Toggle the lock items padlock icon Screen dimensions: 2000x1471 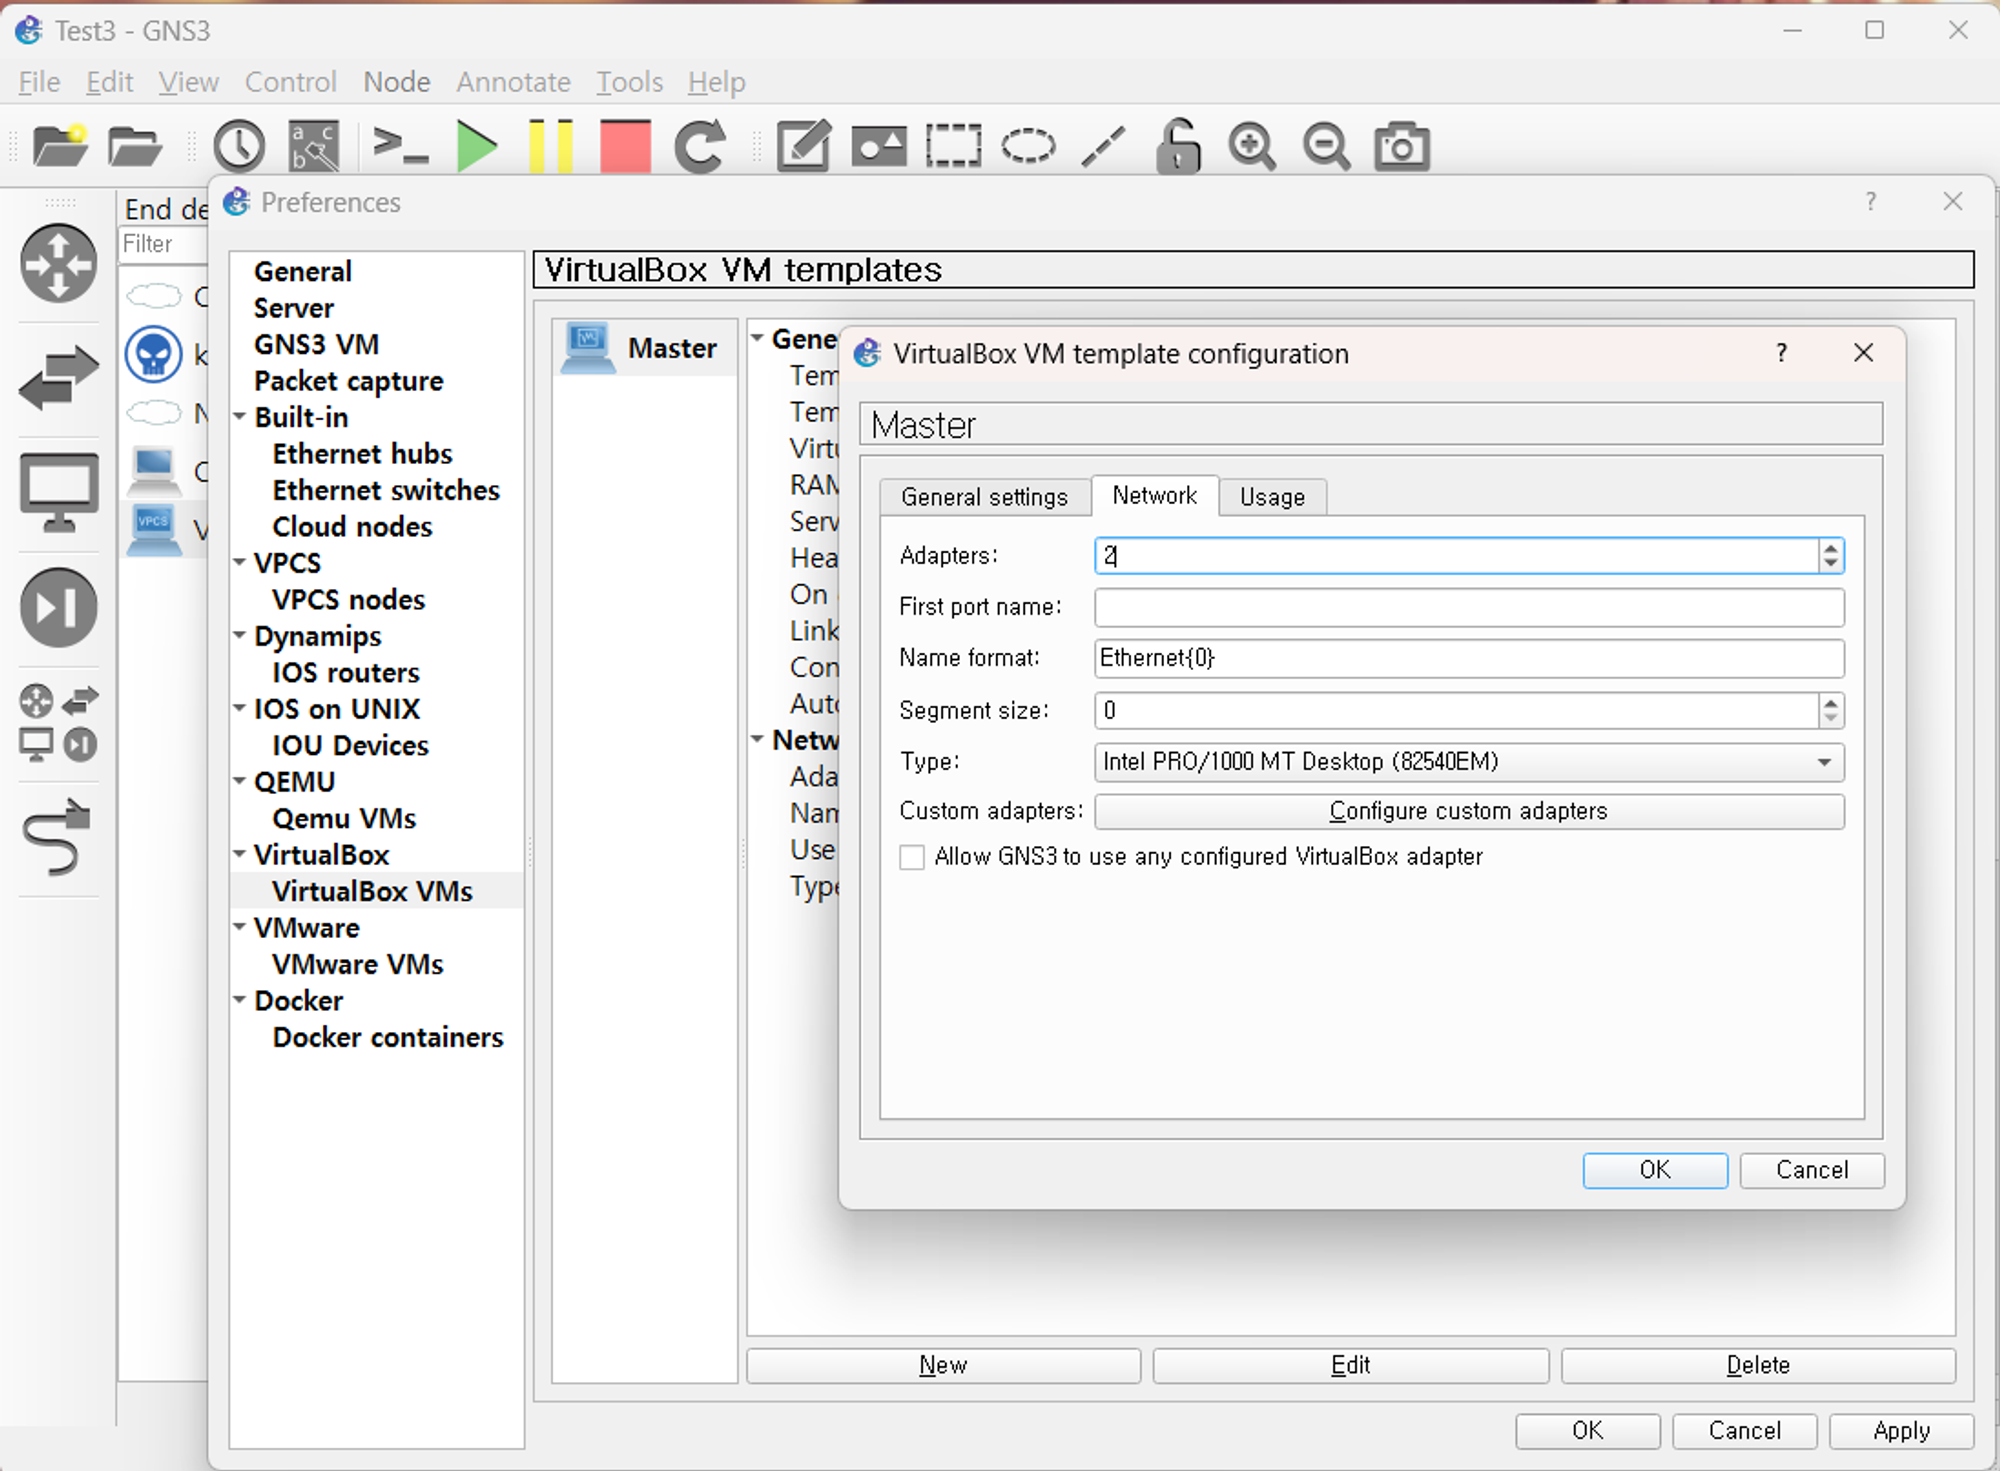1178,146
